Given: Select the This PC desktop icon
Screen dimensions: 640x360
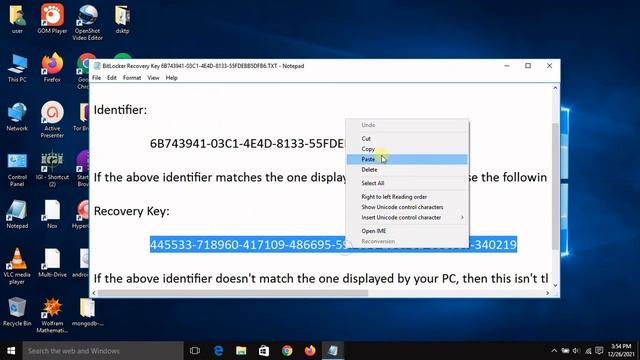Looking at the screenshot, I should coord(17,68).
